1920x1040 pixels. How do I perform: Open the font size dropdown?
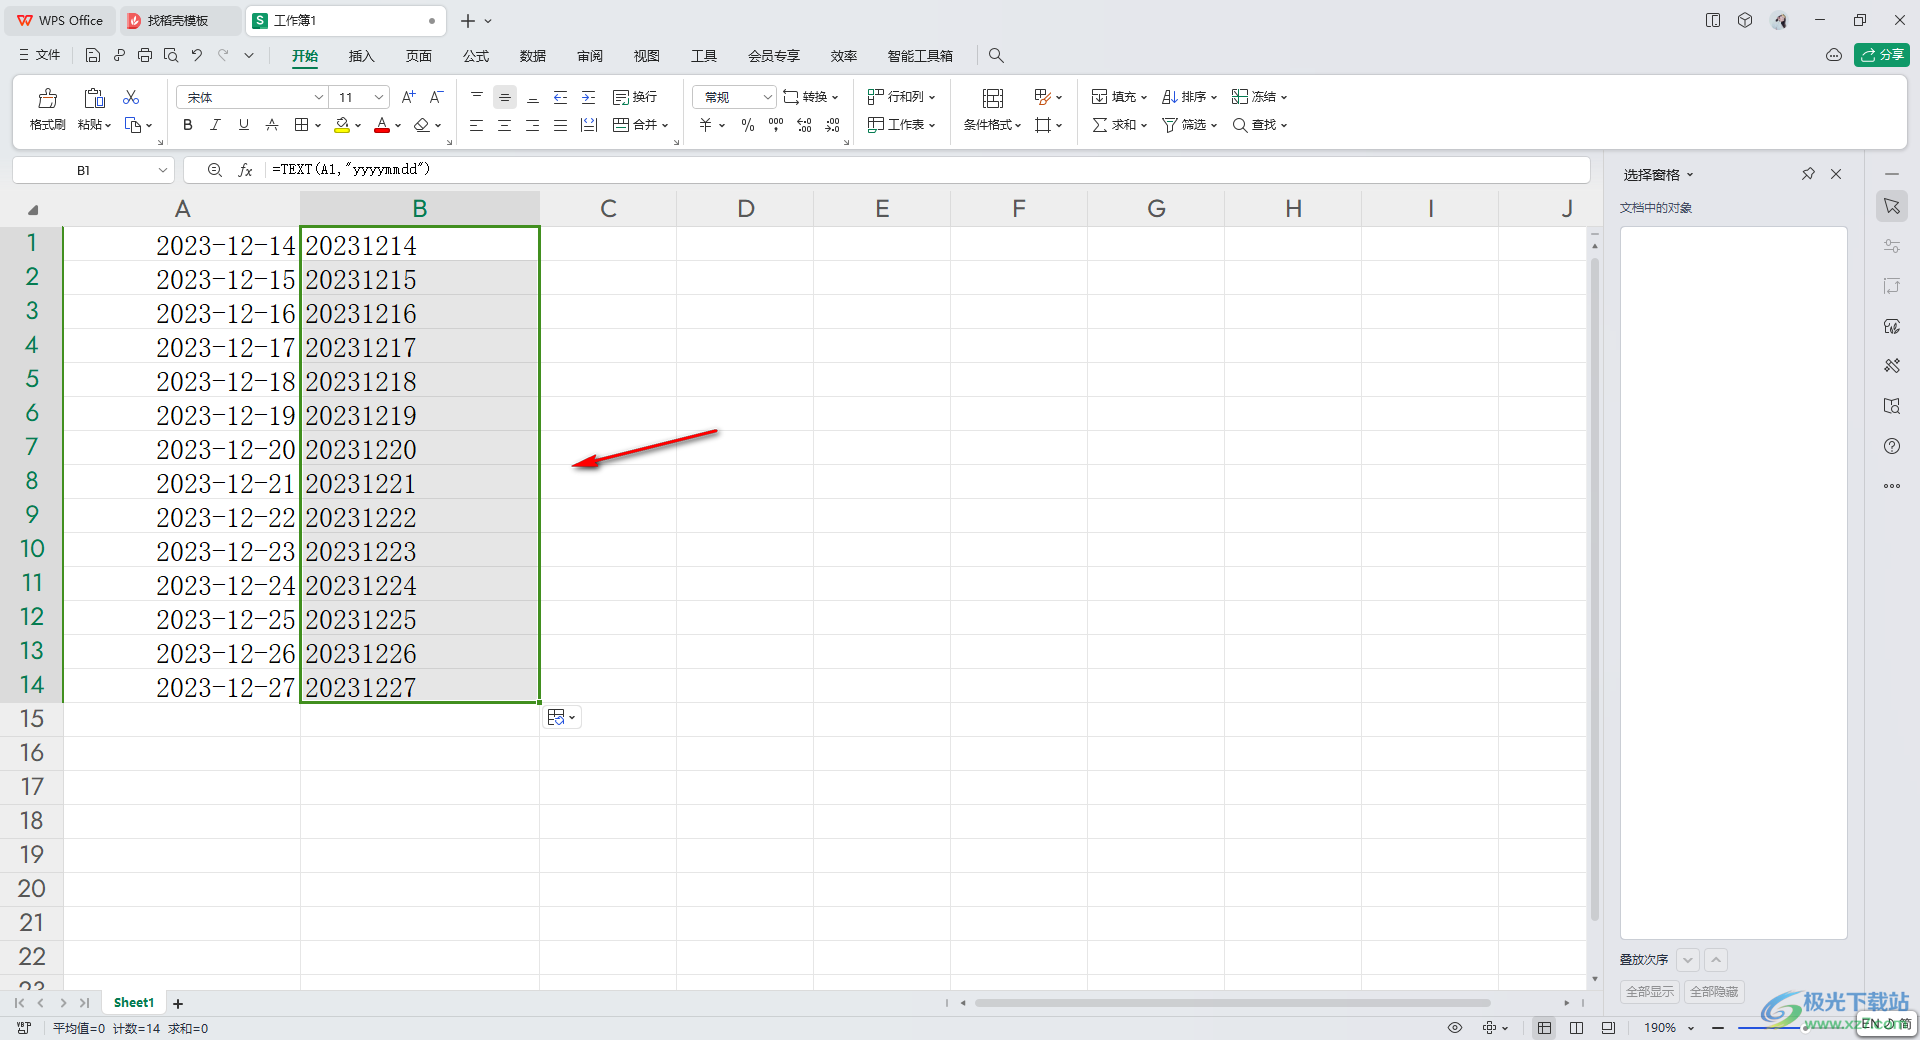tap(379, 97)
